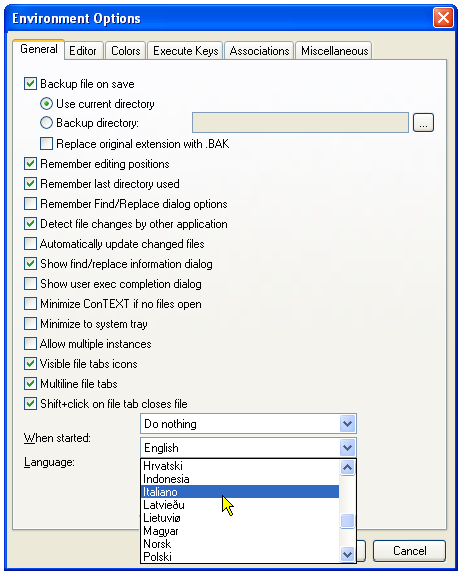This screenshot has height=575, width=465.
Task: Toggle Shift+click on file tab closes file
Action: (30, 404)
